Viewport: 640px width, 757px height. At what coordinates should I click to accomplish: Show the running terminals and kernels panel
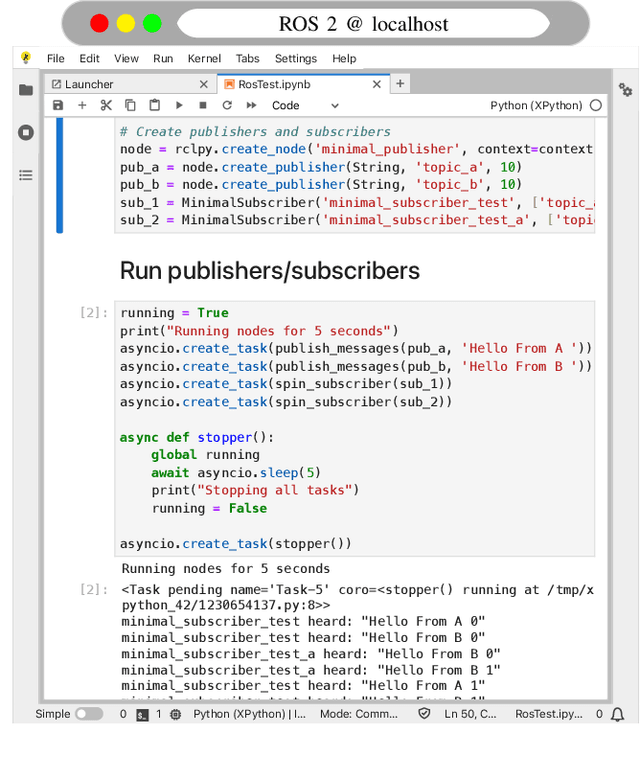[x=26, y=132]
